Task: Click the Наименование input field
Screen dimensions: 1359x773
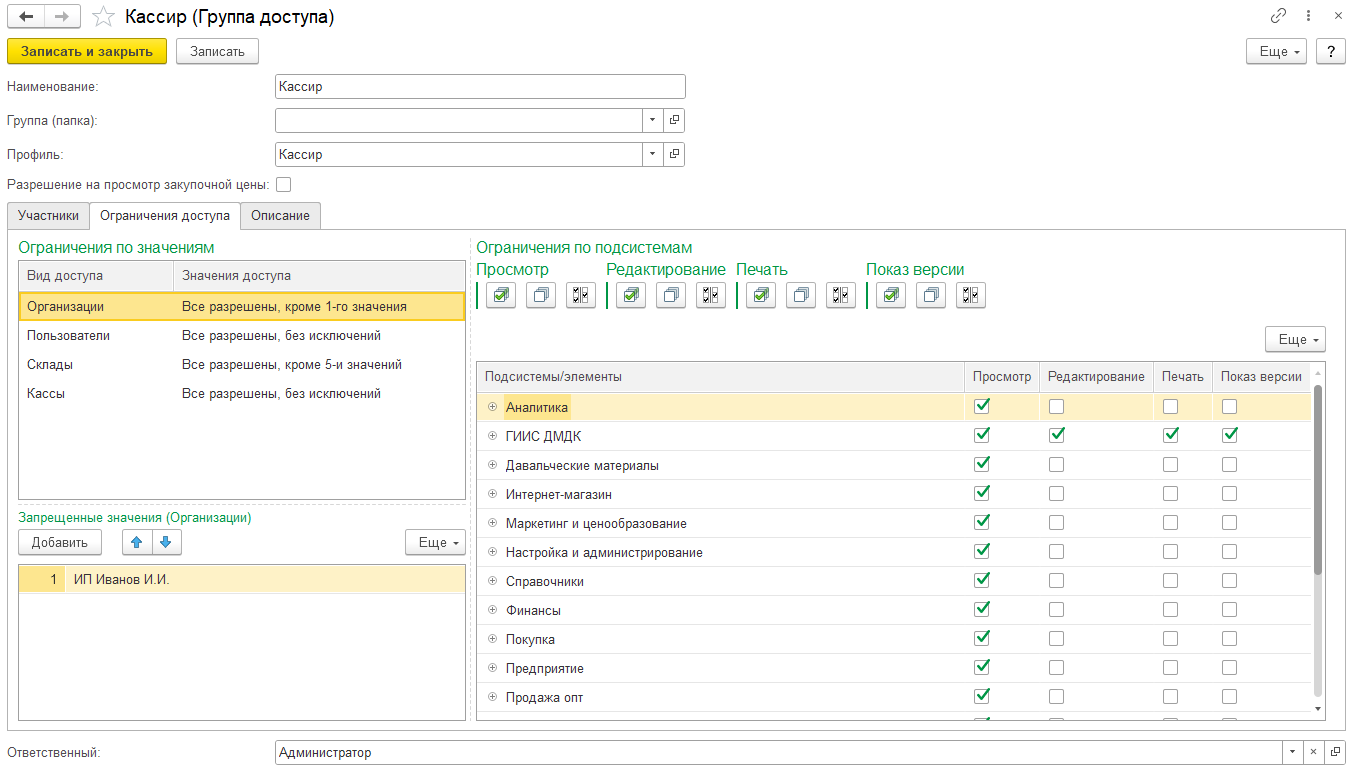Action: click(480, 86)
